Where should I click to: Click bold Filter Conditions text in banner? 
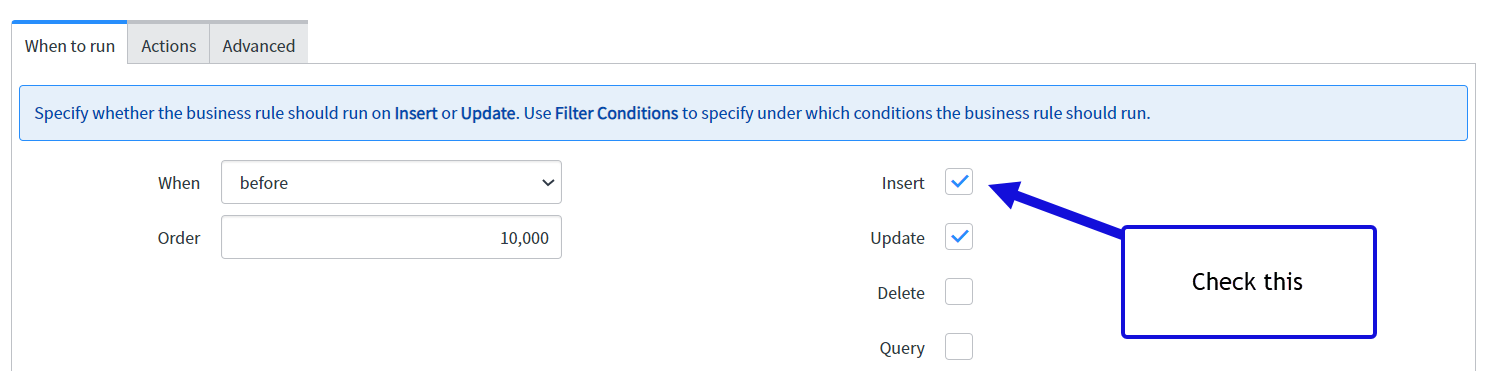point(616,113)
